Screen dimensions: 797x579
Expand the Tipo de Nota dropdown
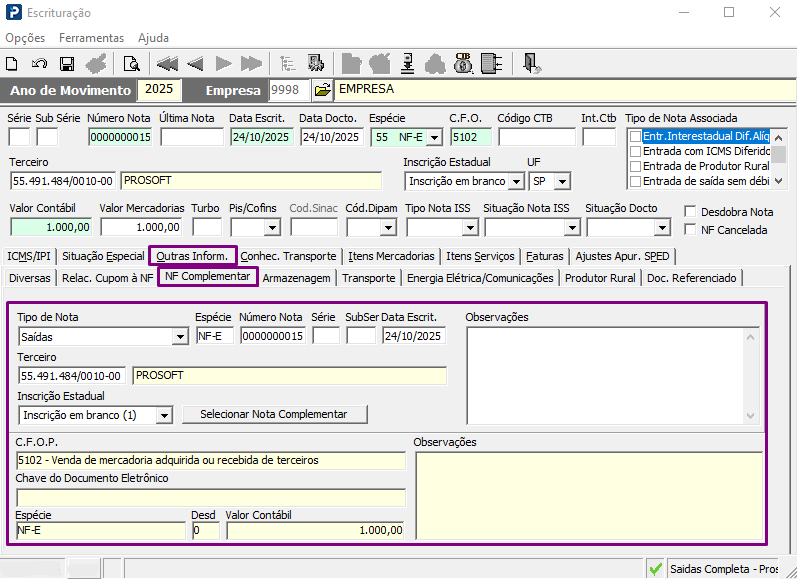pos(180,337)
